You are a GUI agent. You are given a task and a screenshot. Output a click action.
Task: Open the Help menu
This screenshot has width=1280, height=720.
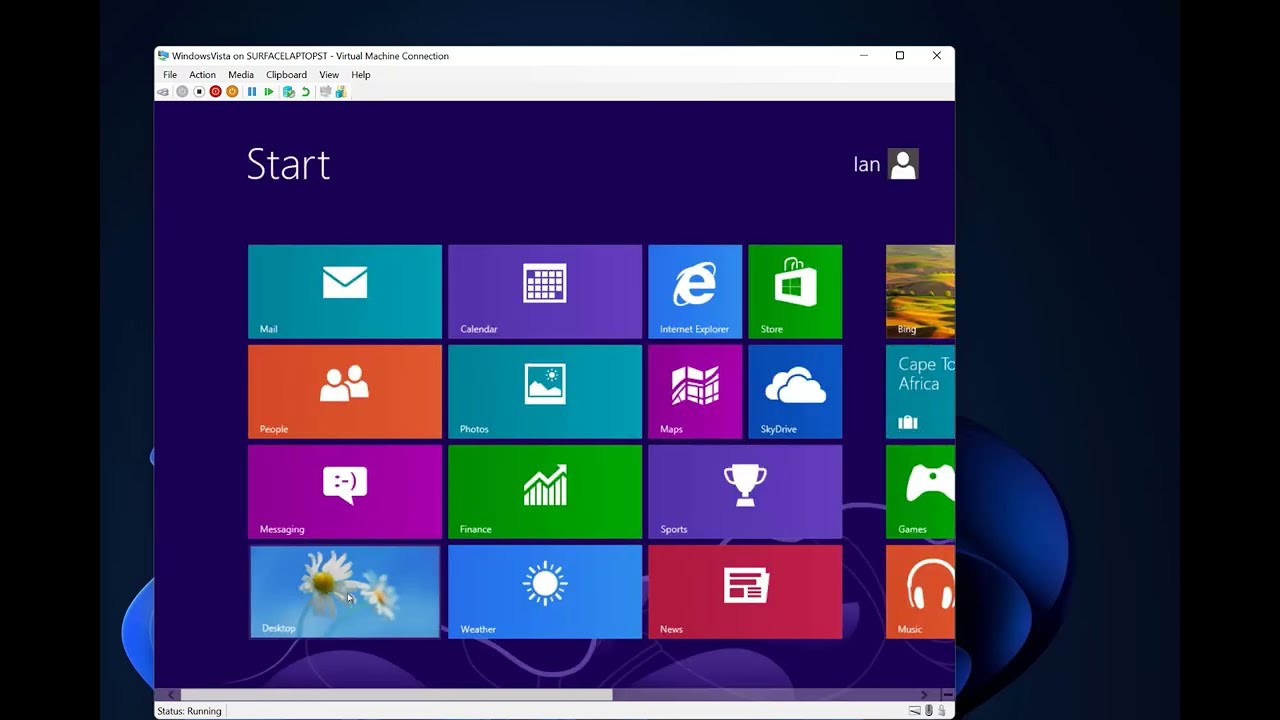361,75
